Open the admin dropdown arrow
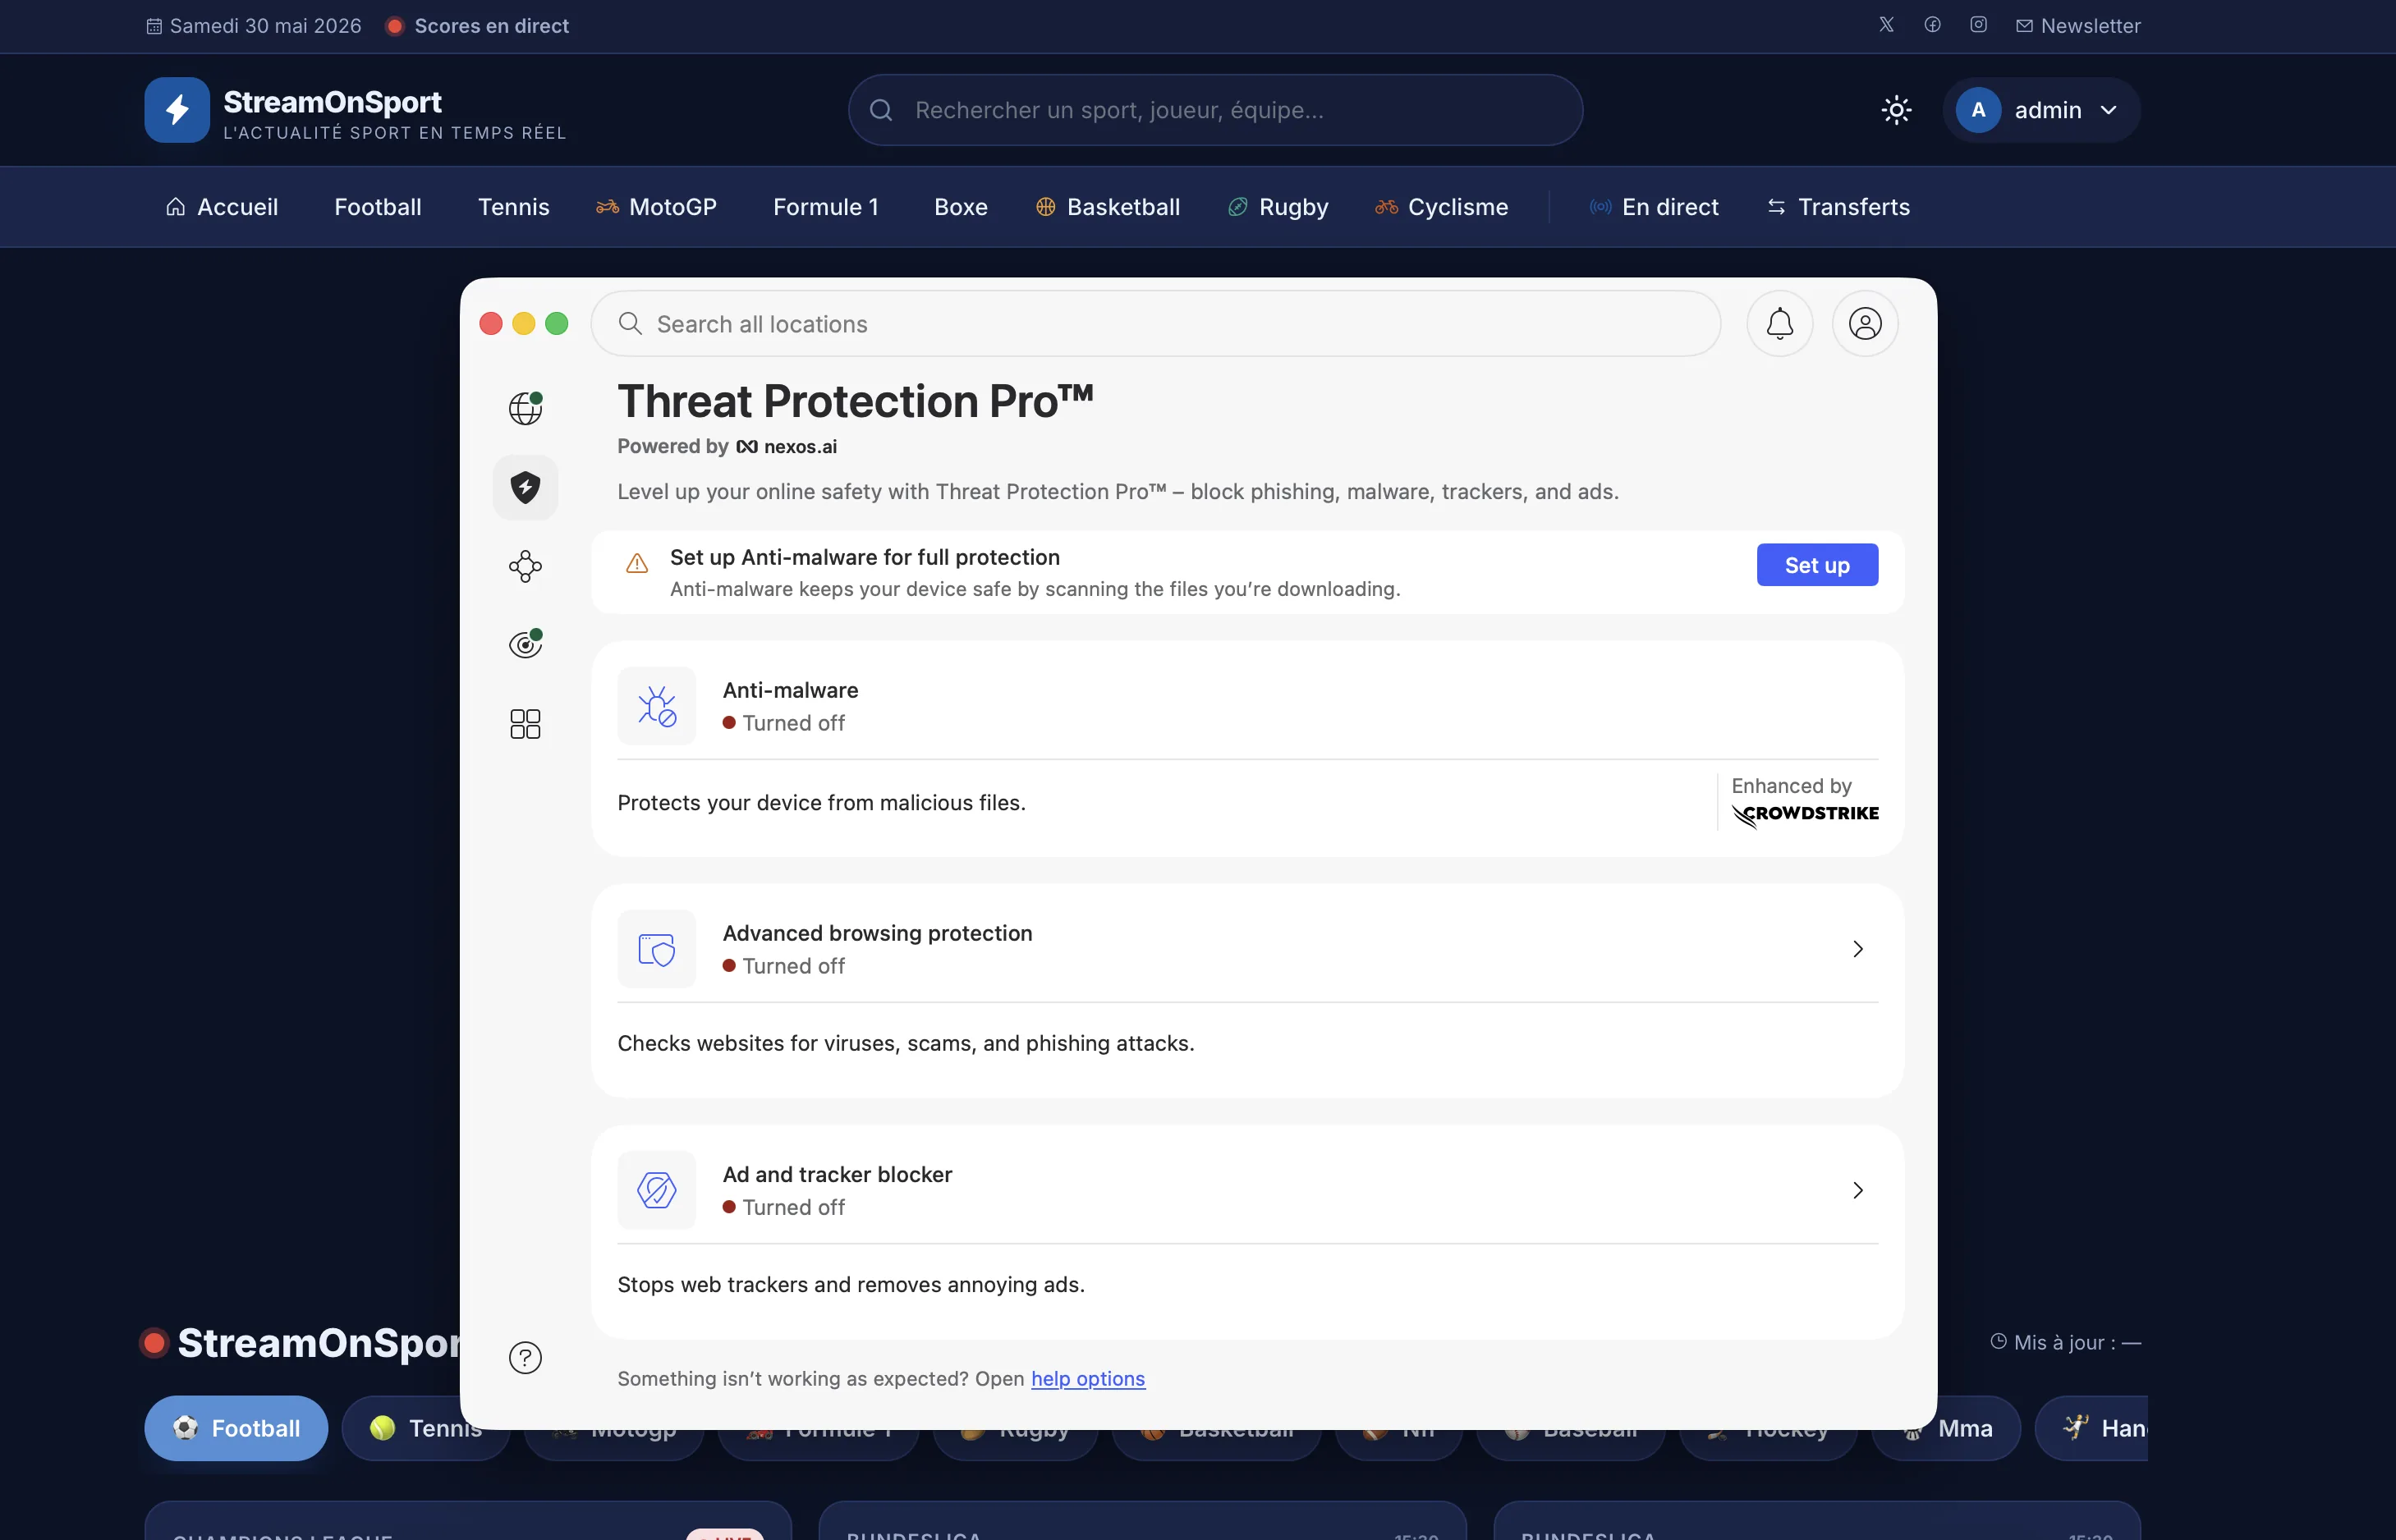 point(2109,110)
